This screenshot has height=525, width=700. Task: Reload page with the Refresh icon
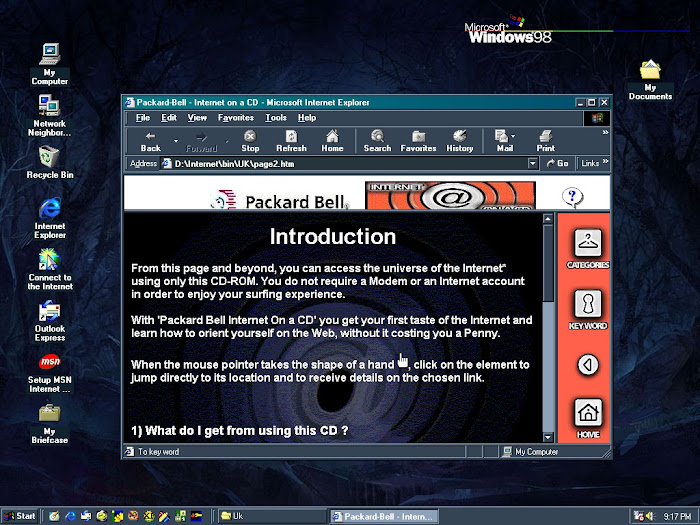tap(291, 141)
